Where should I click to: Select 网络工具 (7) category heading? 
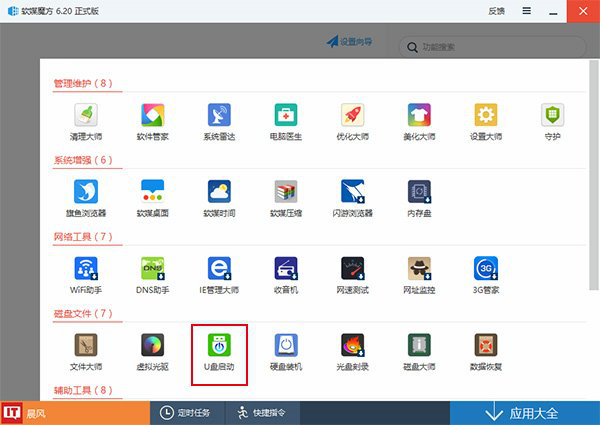point(83,236)
